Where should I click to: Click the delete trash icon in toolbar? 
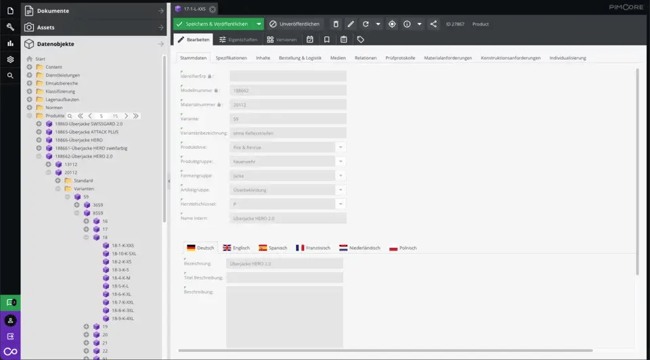pyautogui.click(x=336, y=24)
